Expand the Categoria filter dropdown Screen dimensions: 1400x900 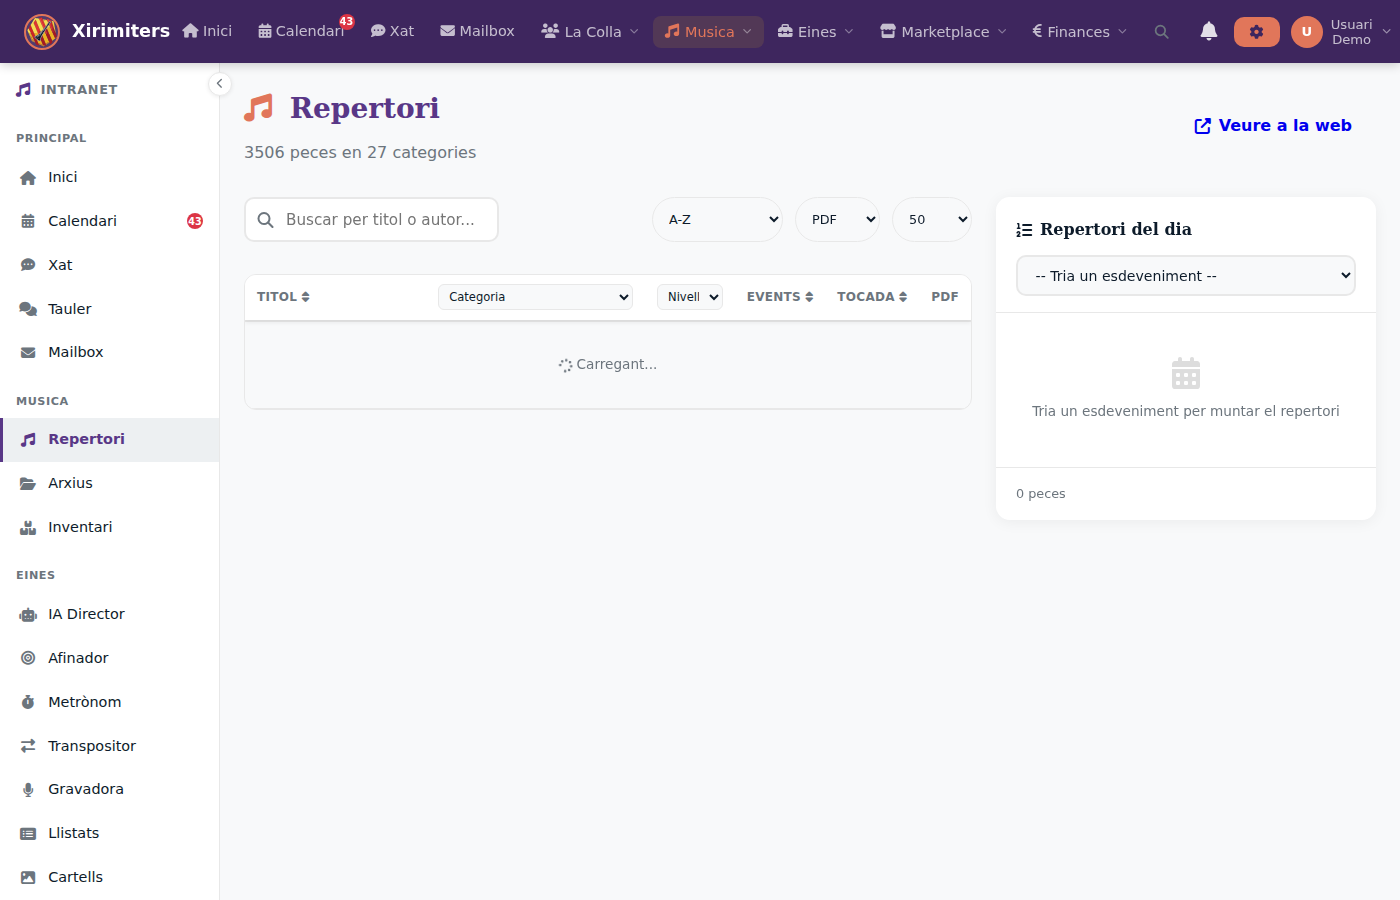(535, 297)
